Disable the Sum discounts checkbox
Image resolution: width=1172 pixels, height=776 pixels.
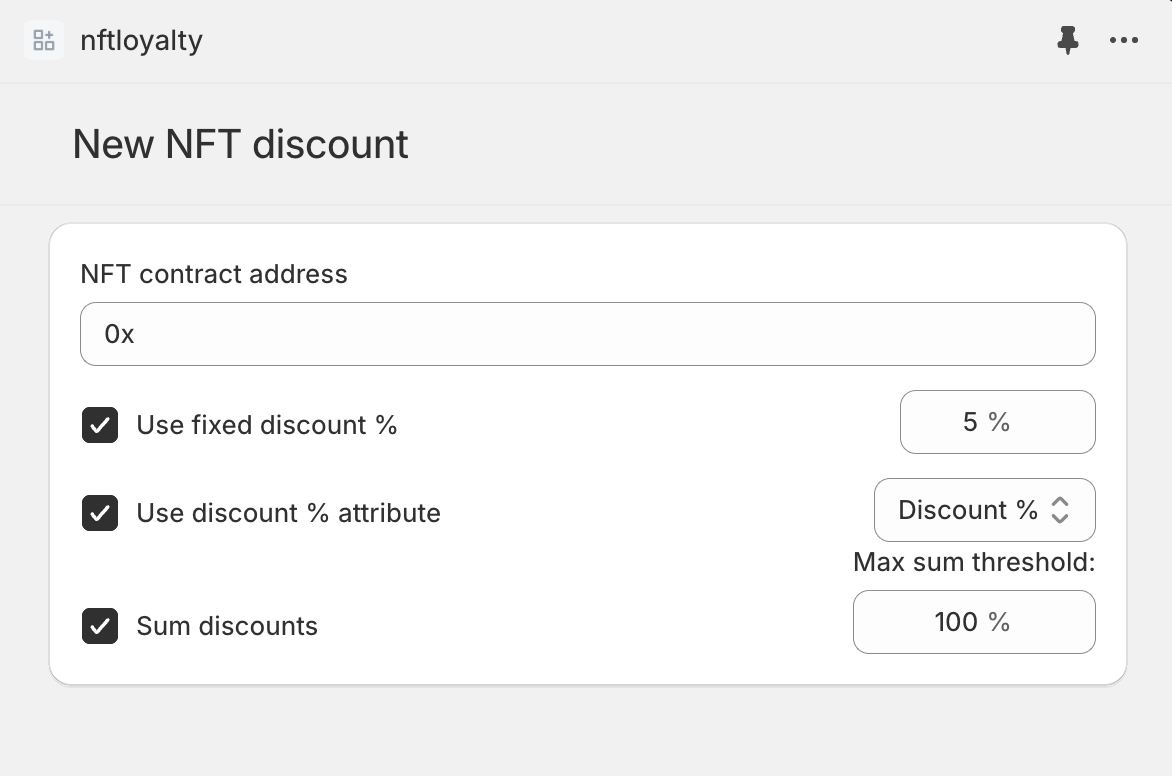(x=100, y=626)
